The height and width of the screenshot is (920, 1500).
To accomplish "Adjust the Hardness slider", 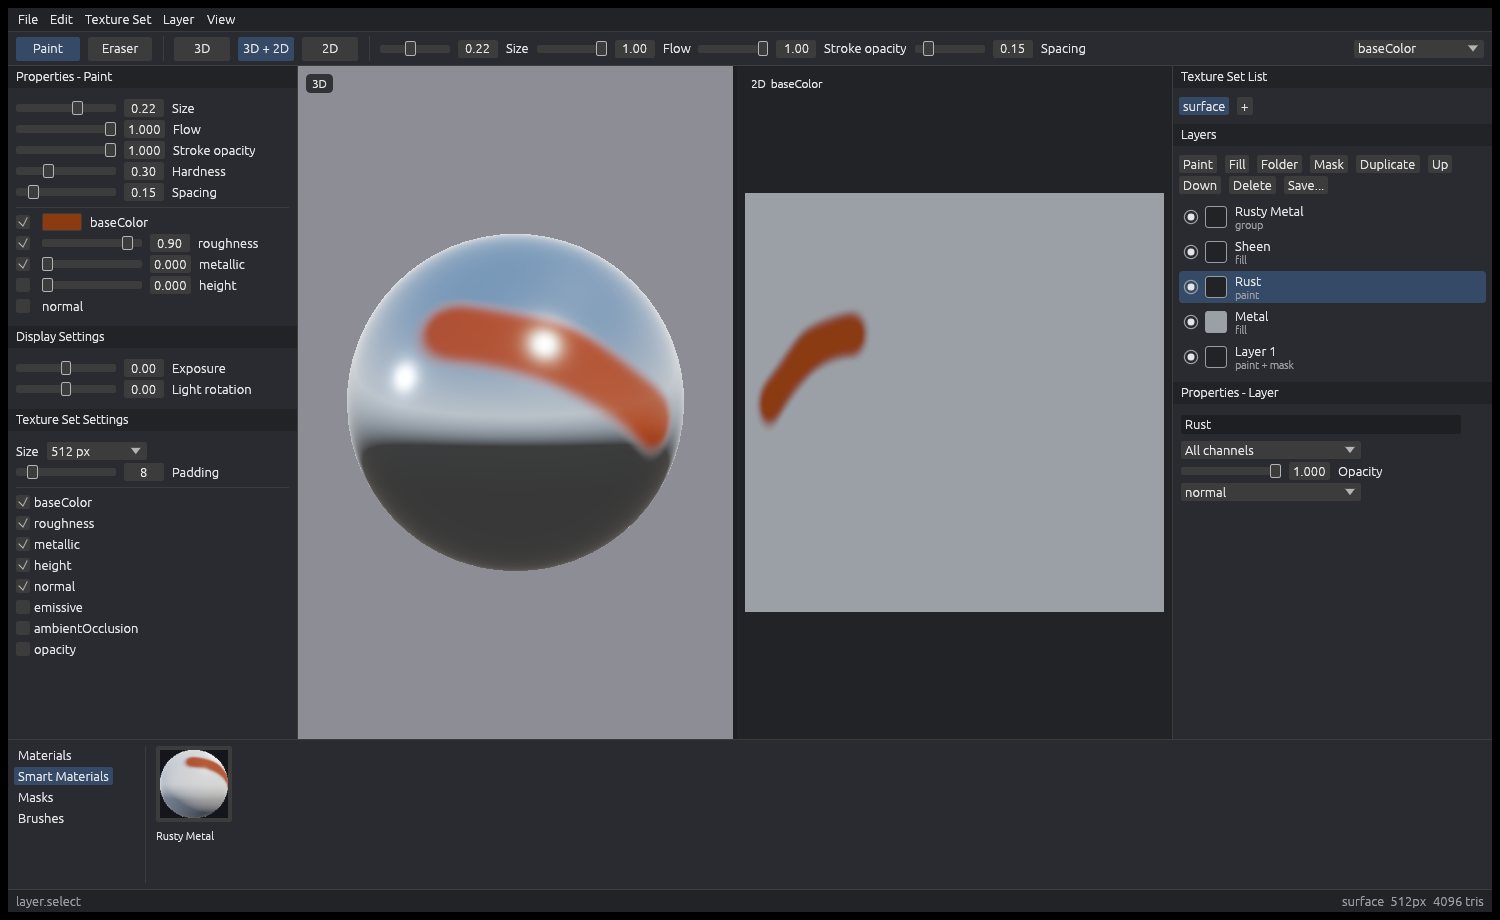I will tap(66, 171).
